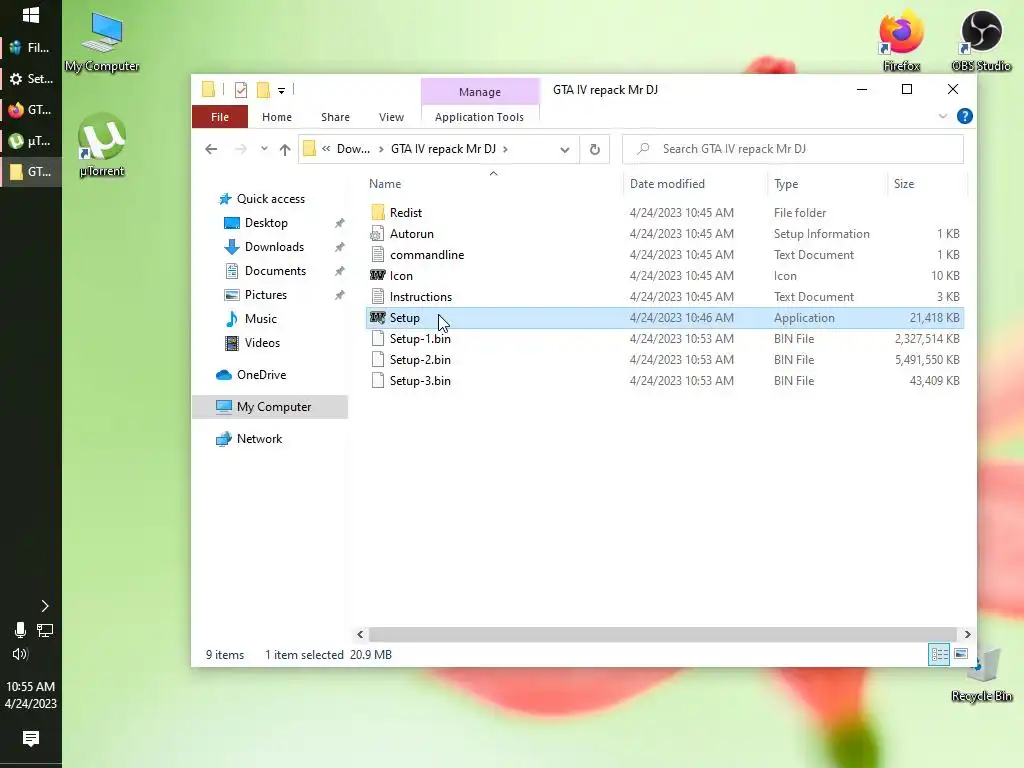Open Videos in navigation pane
Image resolution: width=1024 pixels, height=768 pixels.
click(262, 343)
